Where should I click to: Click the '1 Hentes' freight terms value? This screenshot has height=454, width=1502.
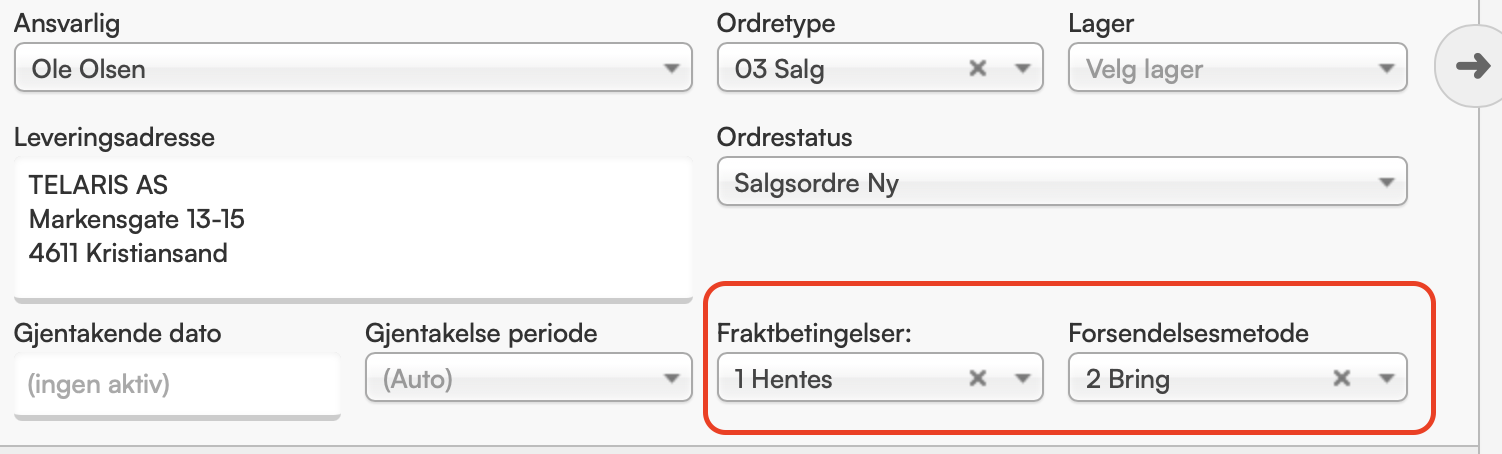point(784,379)
